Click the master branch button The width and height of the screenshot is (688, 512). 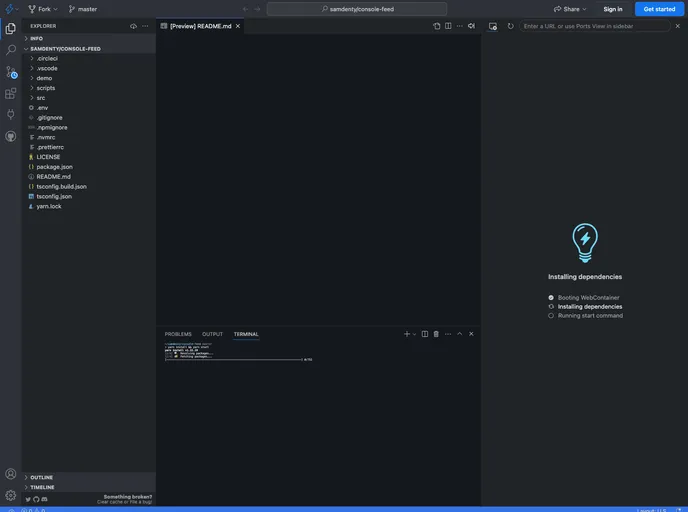pyautogui.click(x=83, y=9)
